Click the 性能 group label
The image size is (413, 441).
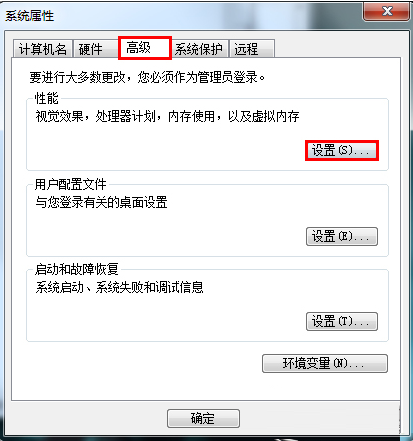click(x=47, y=98)
